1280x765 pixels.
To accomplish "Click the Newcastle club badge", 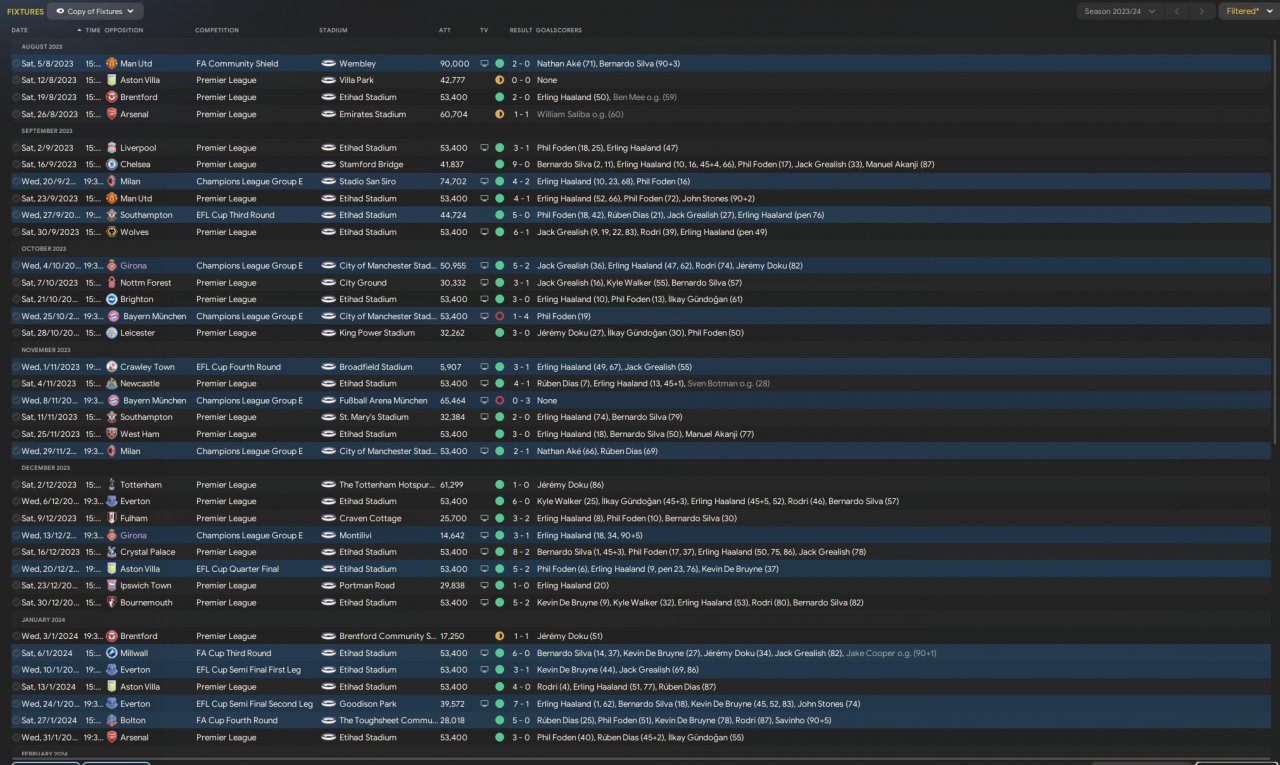I will coord(112,384).
